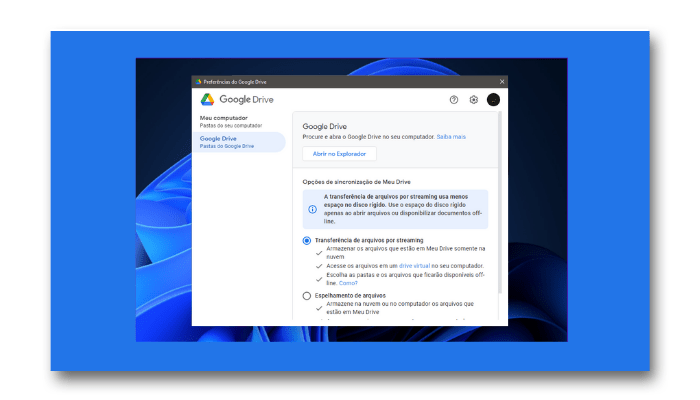The width and height of the screenshot is (700, 400).
Task: Click the Como? link
Action: click(348, 283)
